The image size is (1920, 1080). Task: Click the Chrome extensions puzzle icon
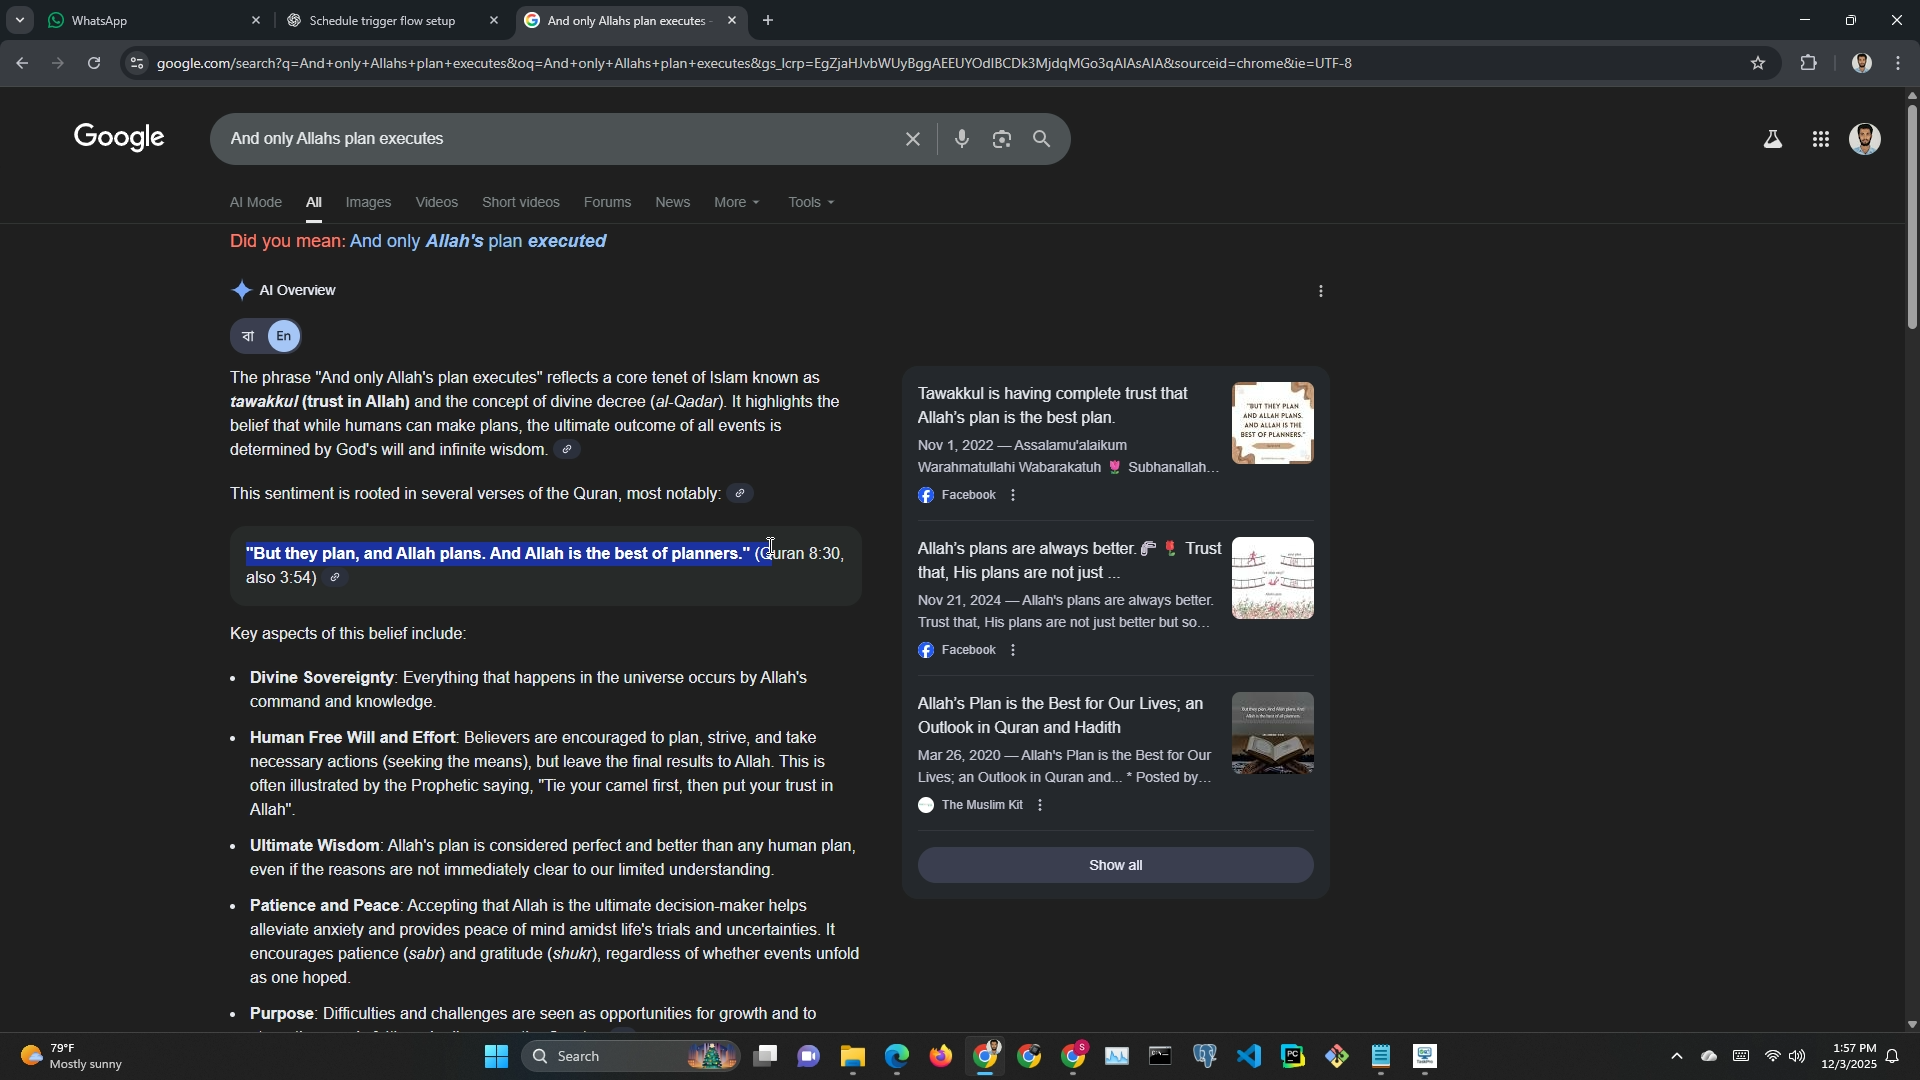[1808, 63]
